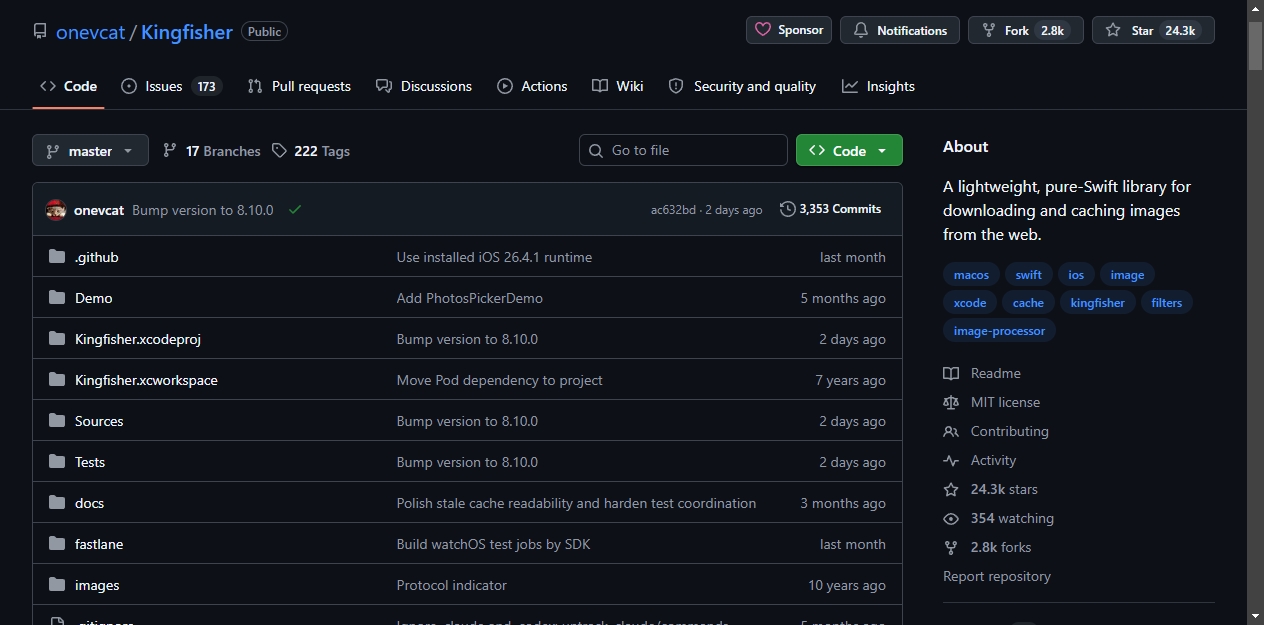View the 222 Tags link
Viewport: 1264px width, 625px height.
[x=310, y=151]
